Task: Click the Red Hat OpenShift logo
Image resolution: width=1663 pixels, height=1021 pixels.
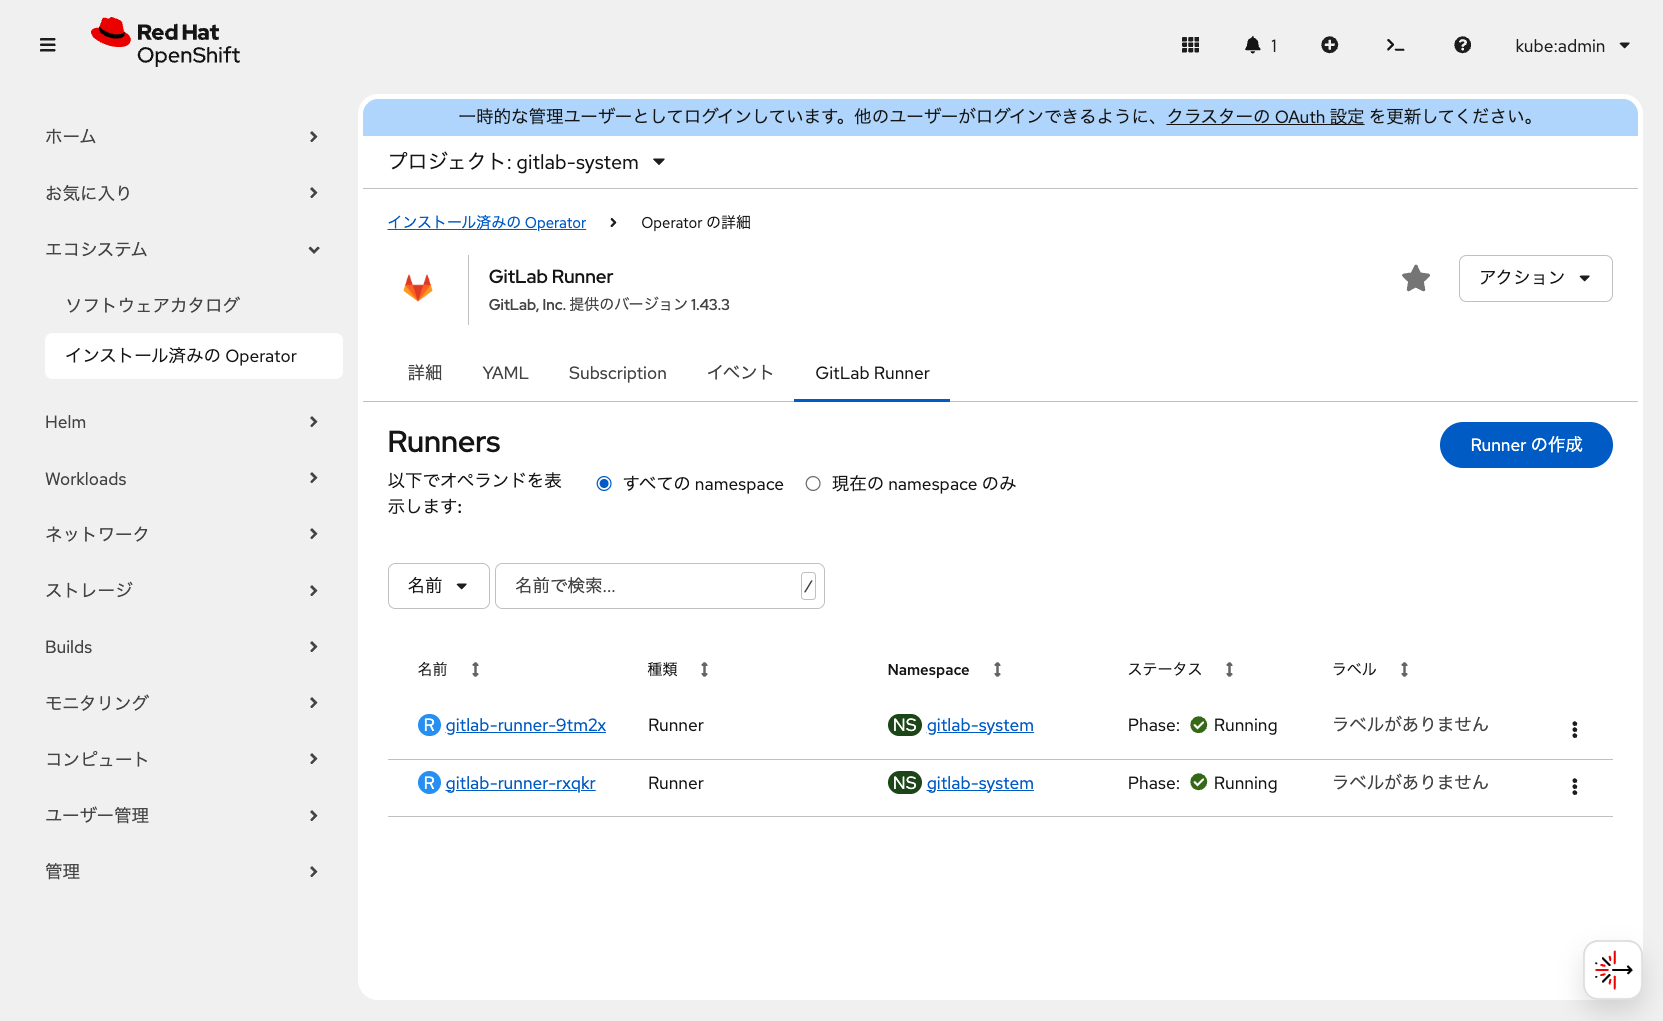Action: coord(164,42)
